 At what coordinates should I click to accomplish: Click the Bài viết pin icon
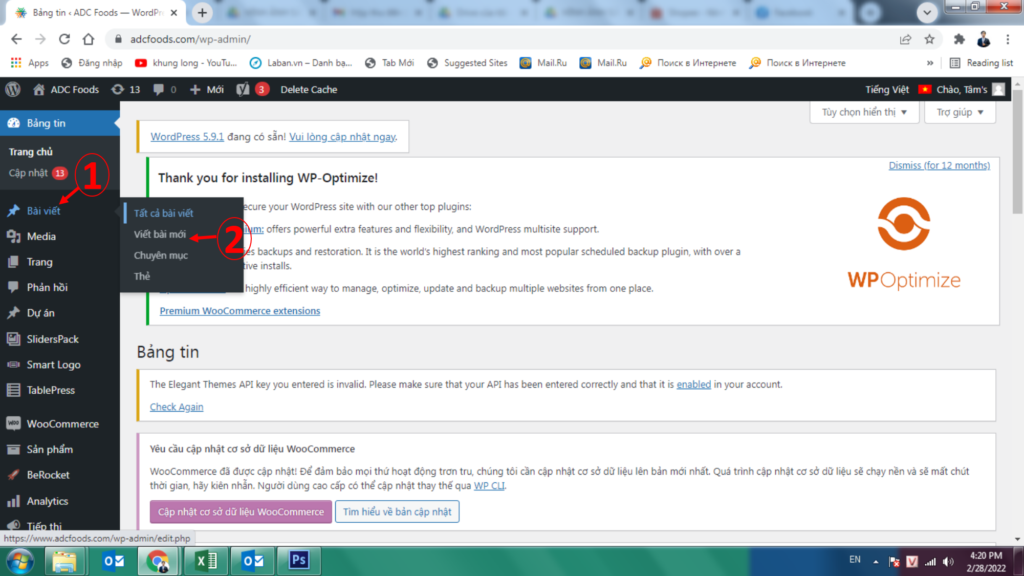(x=13, y=210)
